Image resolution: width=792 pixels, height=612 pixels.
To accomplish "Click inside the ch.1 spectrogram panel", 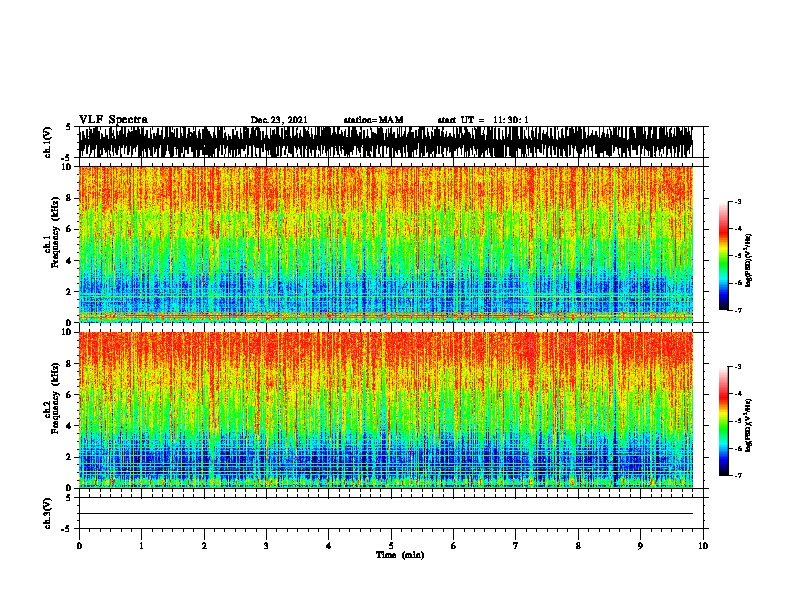I will [x=386, y=244].
